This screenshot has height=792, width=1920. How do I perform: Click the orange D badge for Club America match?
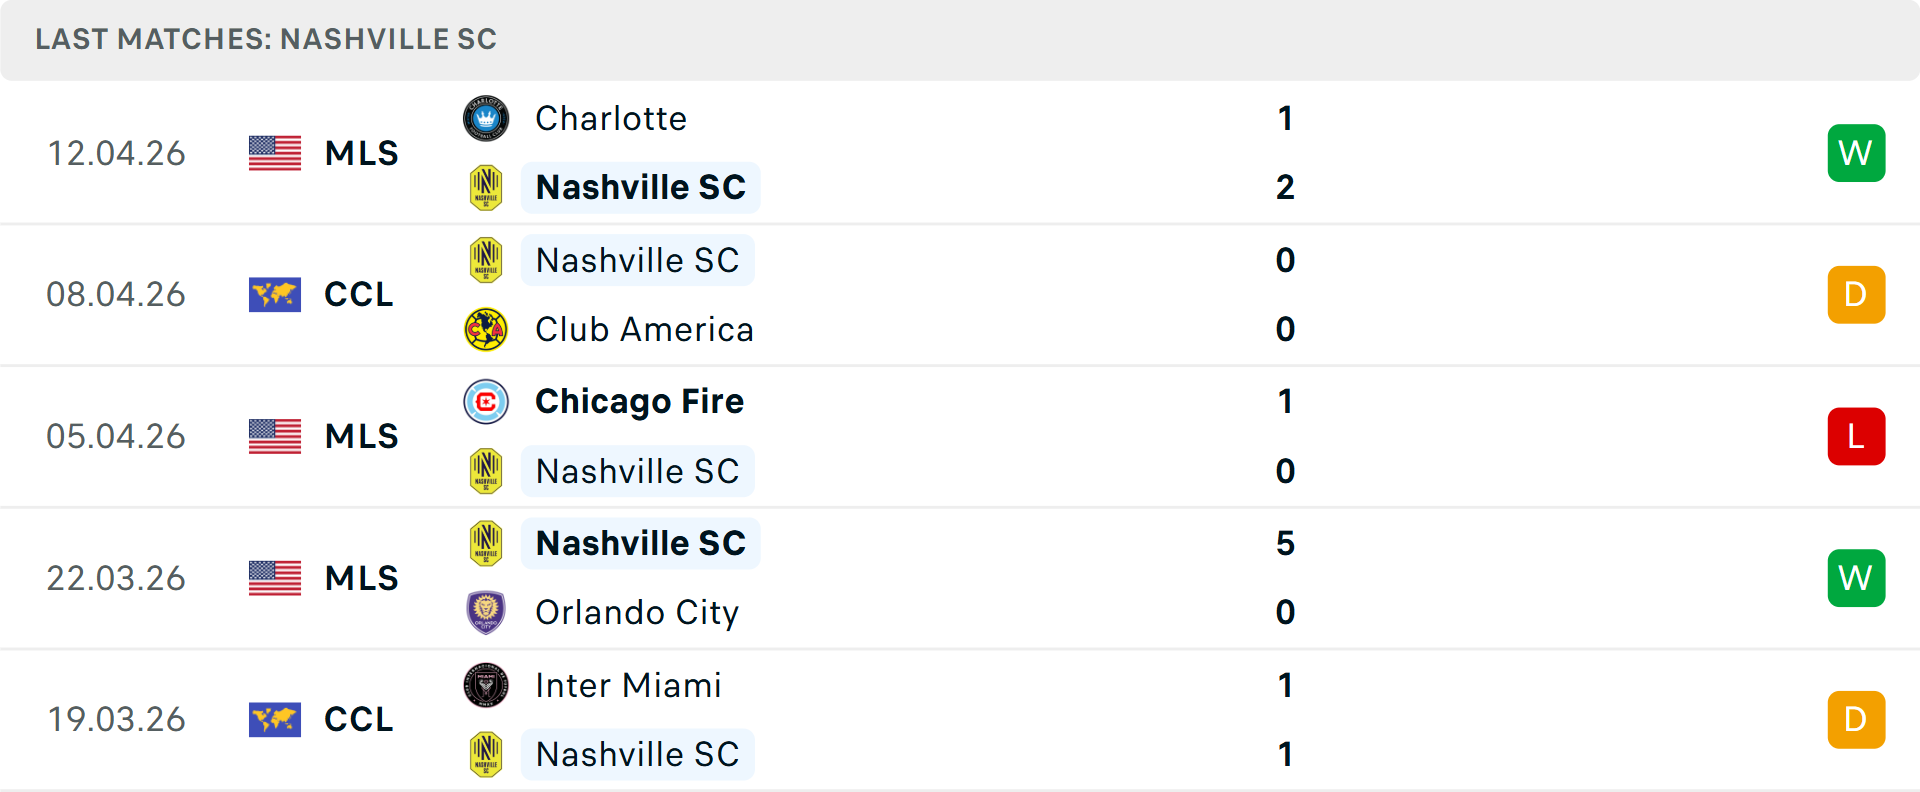point(1856,295)
